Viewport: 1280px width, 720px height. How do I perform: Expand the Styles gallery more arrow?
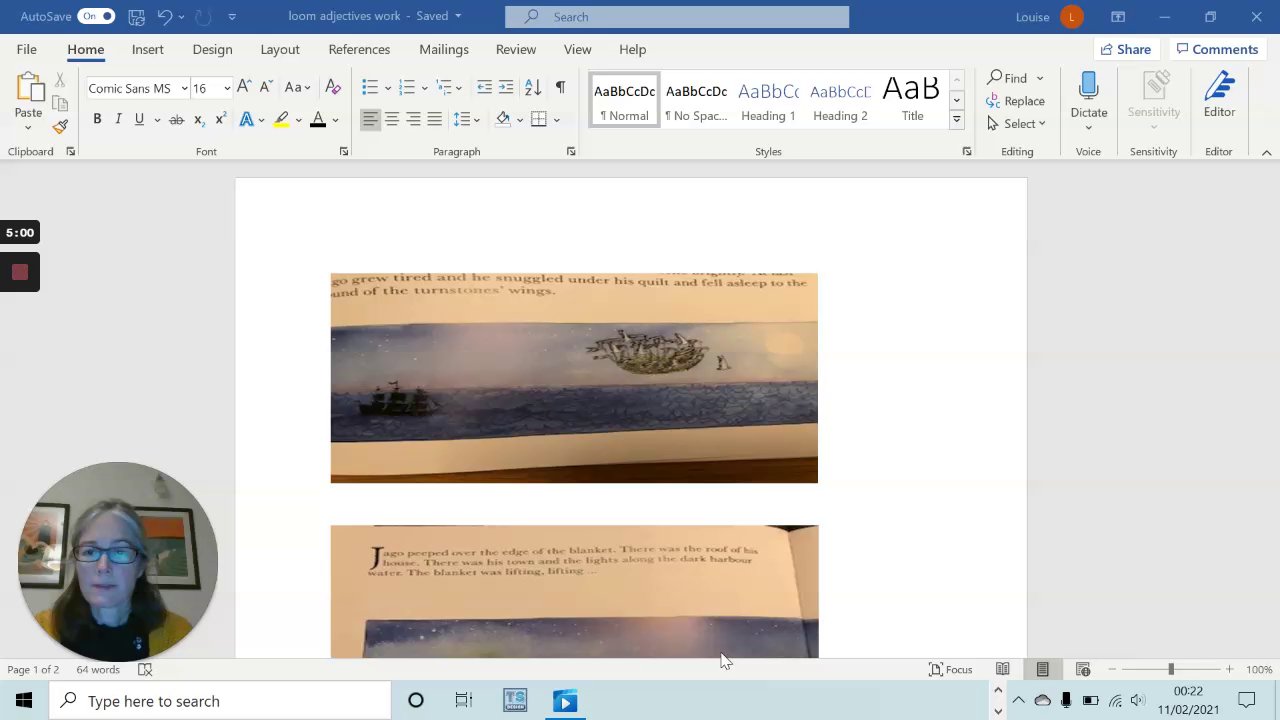tap(956, 120)
